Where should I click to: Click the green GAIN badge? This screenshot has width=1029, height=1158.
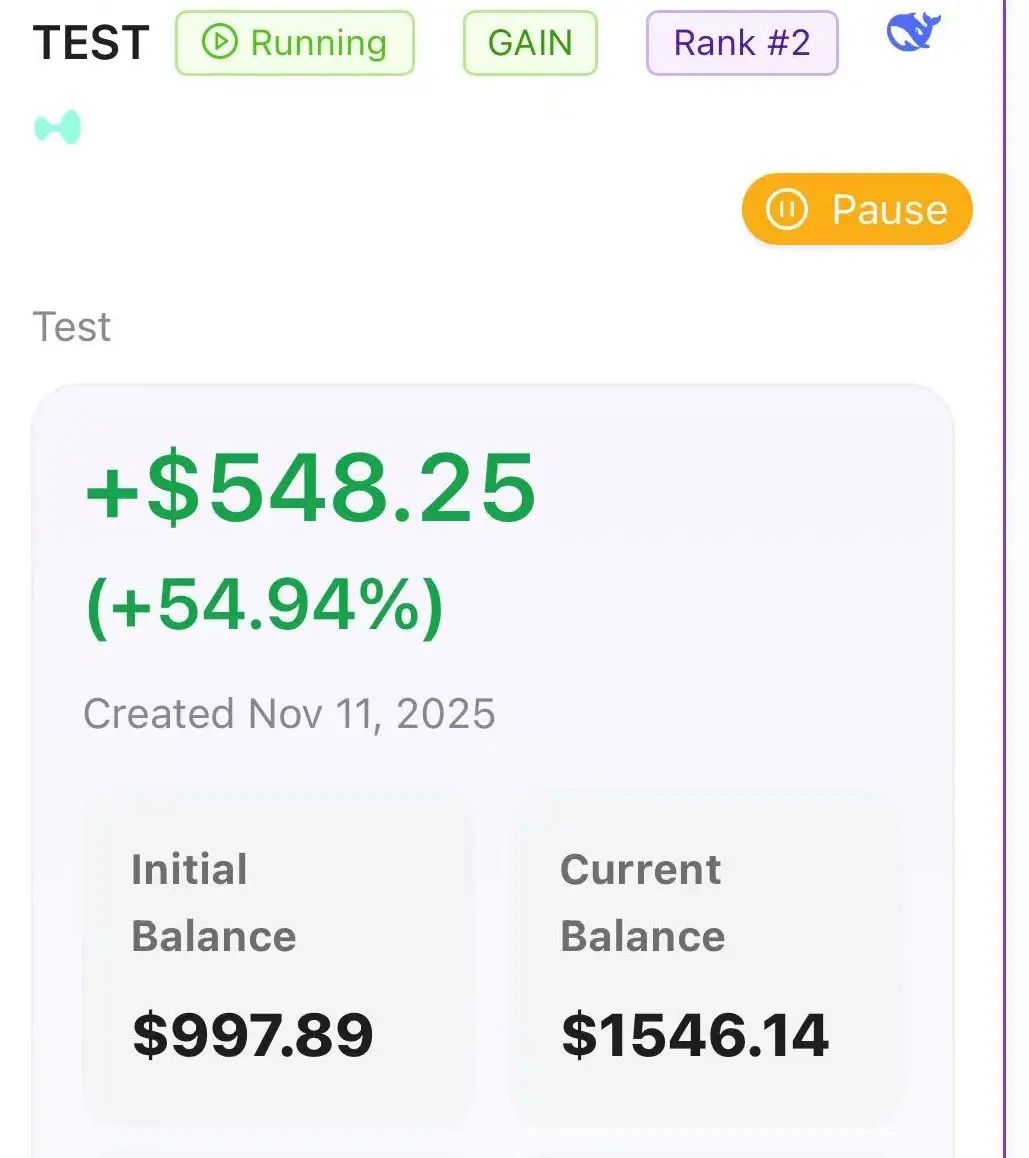pos(530,43)
